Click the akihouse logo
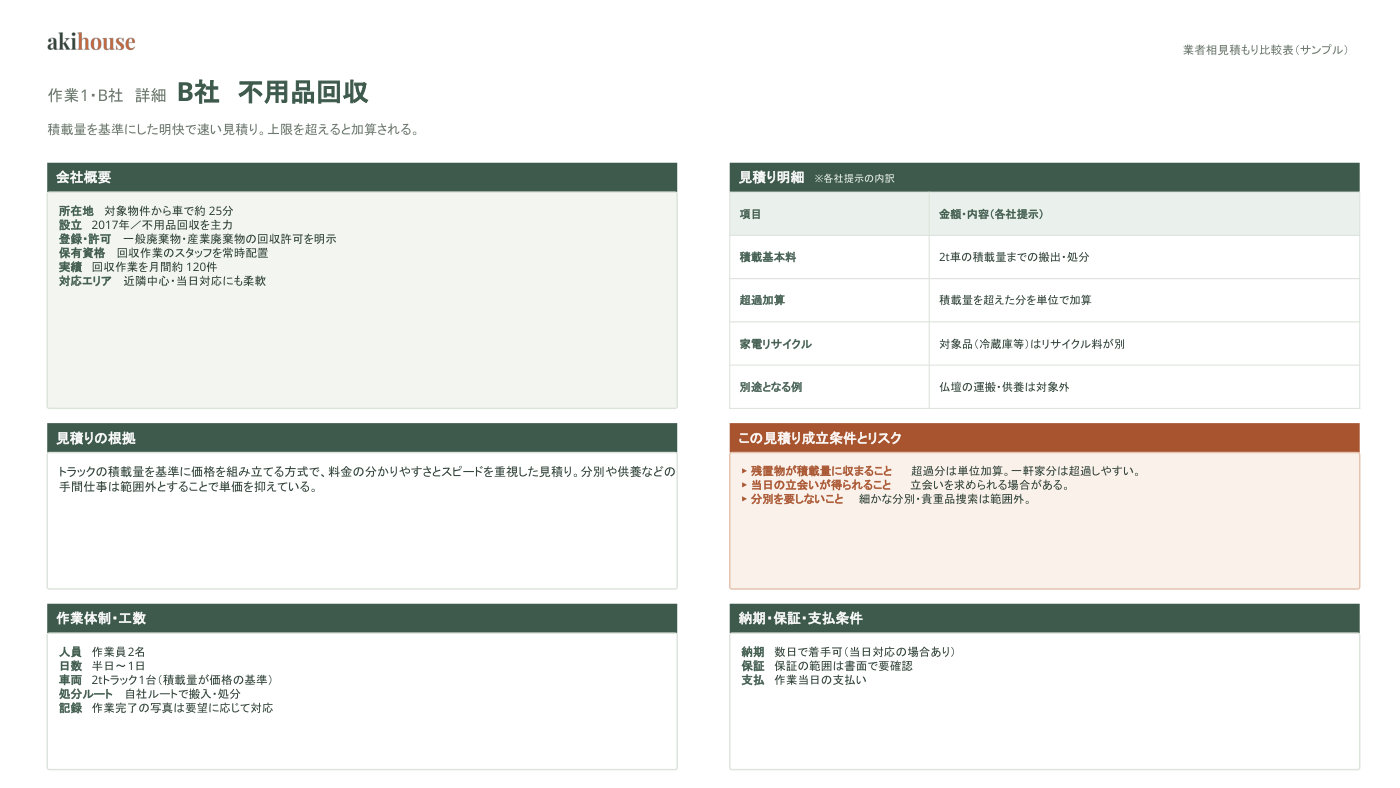This screenshot has height=788, width=1400. (91, 42)
